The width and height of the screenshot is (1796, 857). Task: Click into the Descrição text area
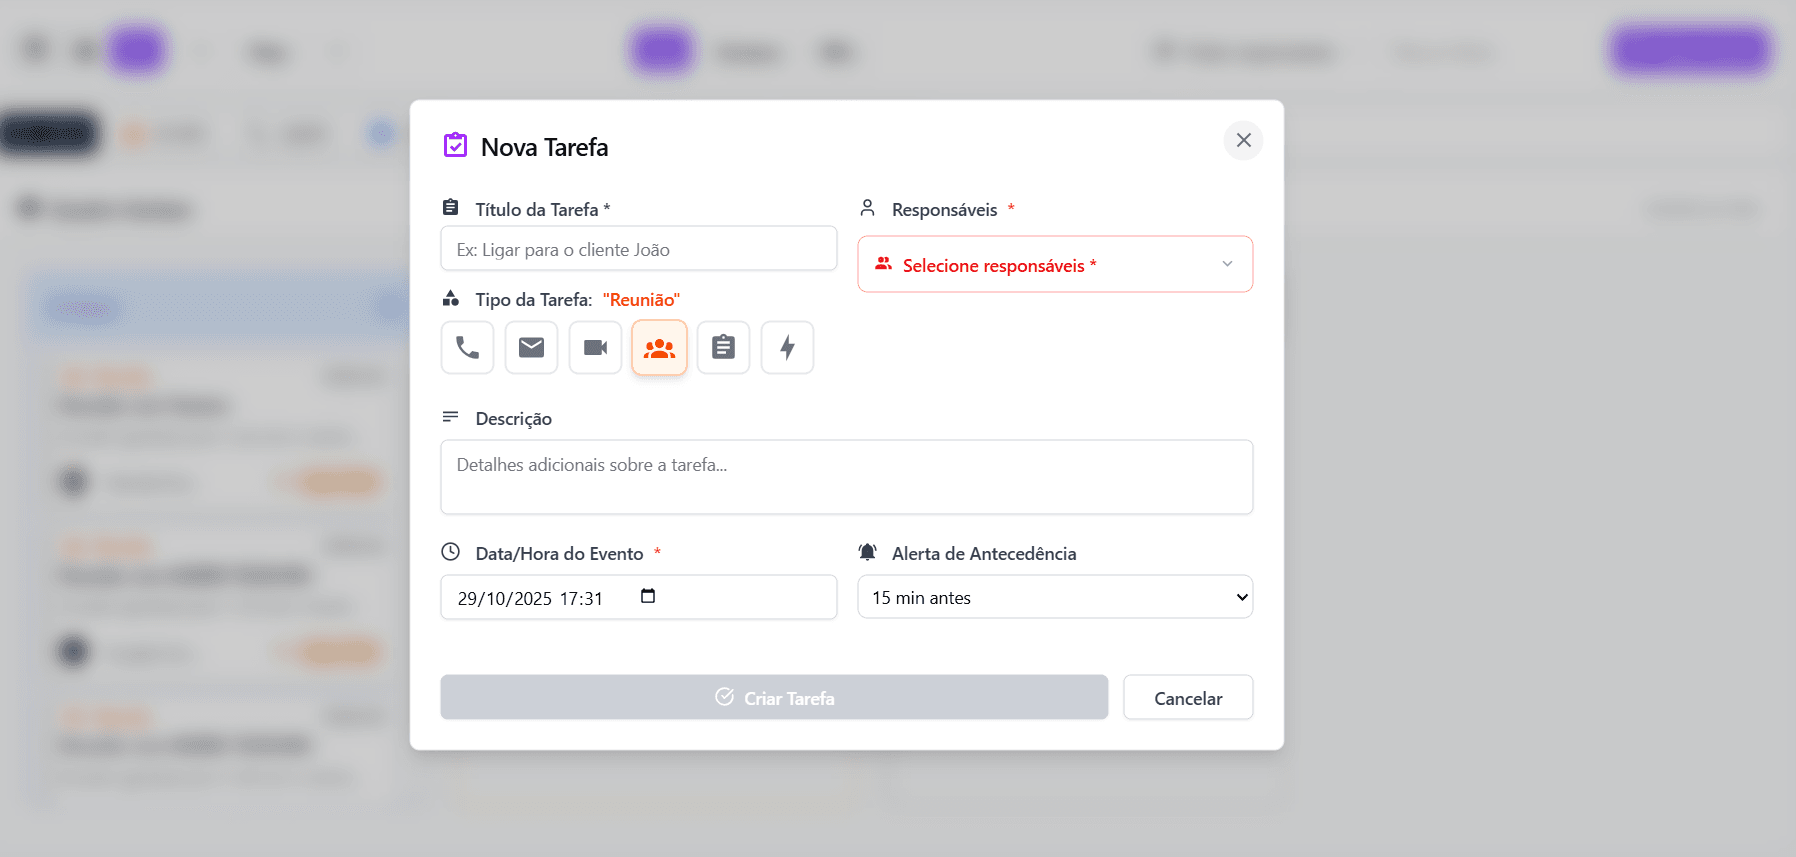tap(846, 477)
